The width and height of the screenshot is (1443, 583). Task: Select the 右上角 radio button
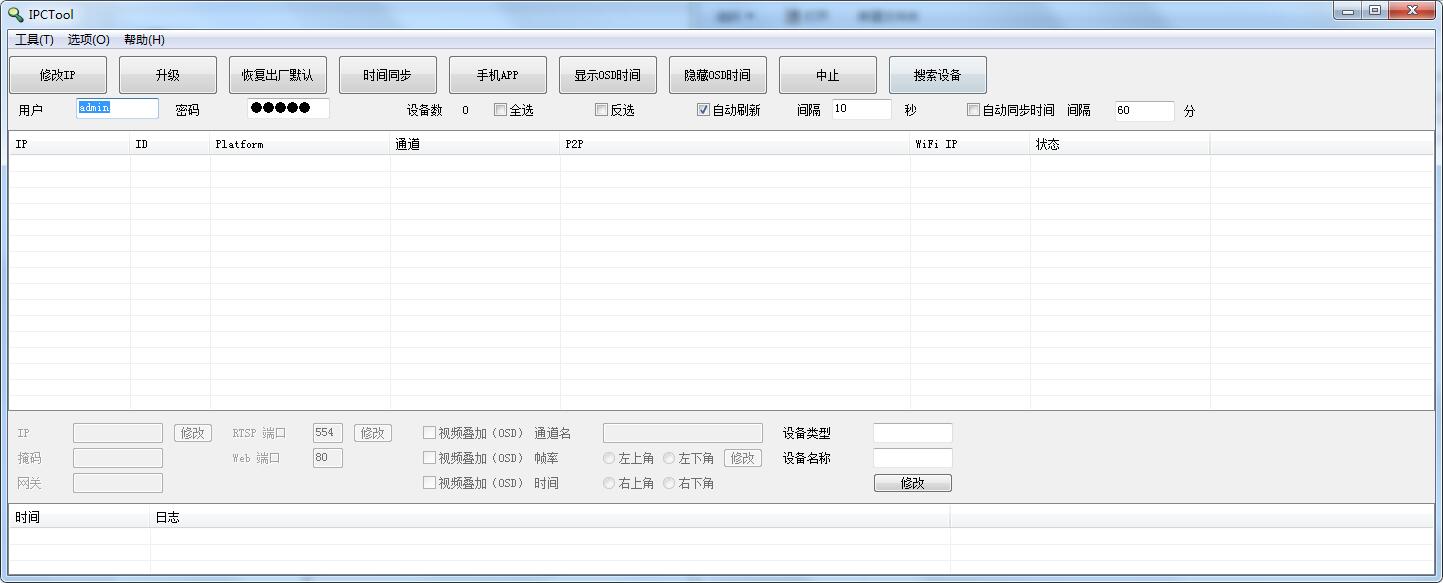click(x=609, y=483)
